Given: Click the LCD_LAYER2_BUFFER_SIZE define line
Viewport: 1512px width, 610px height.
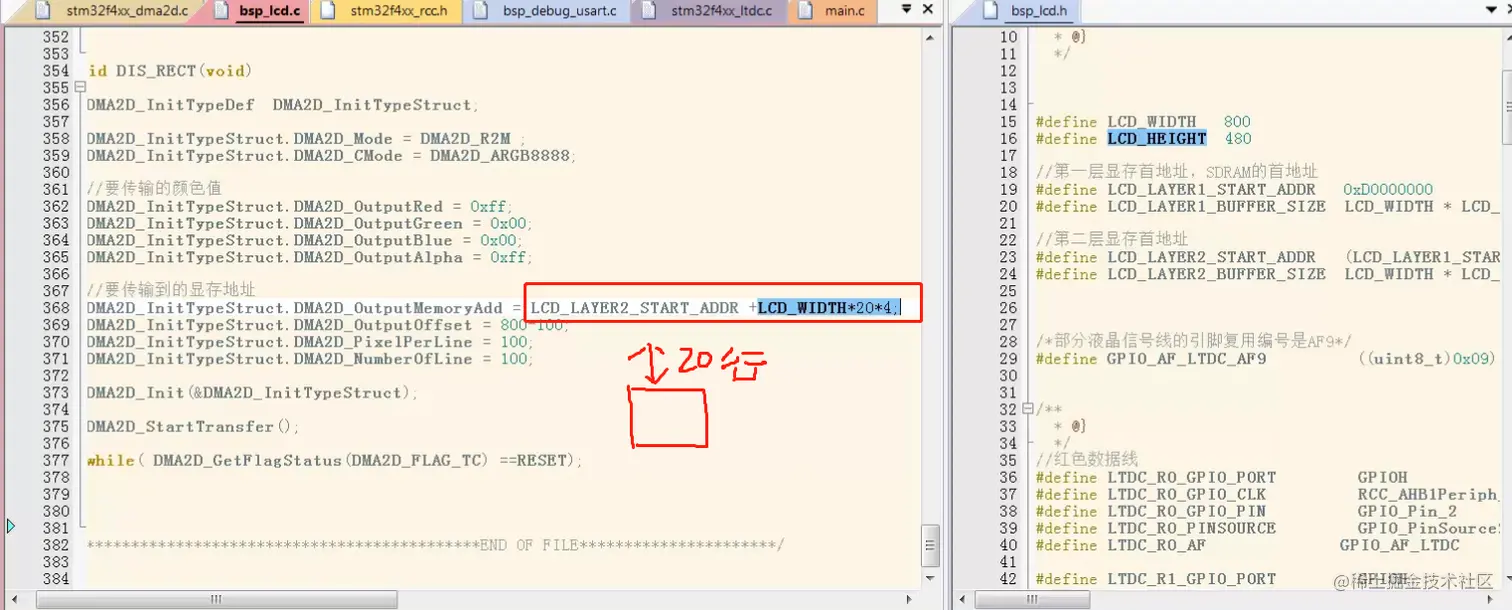Looking at the screenshot, I should [x=1267, y=275].
